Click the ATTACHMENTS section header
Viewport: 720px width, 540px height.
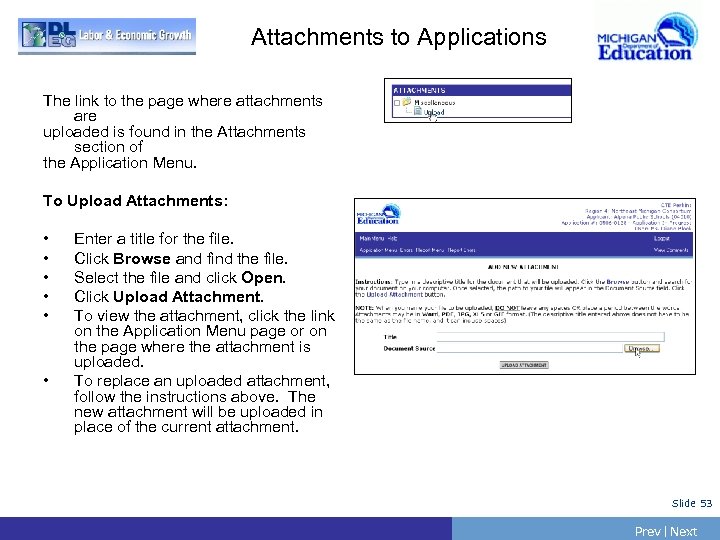point(481,90)
